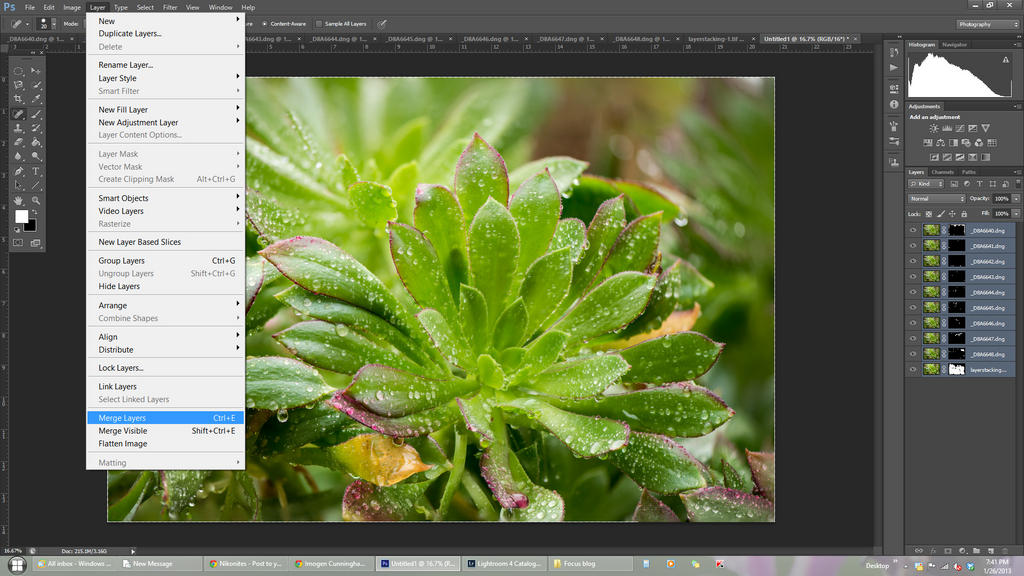Pick the Zoom tool in toolbox
The height and width of the screenshot is (576, 1024).
tap(36, 200)
